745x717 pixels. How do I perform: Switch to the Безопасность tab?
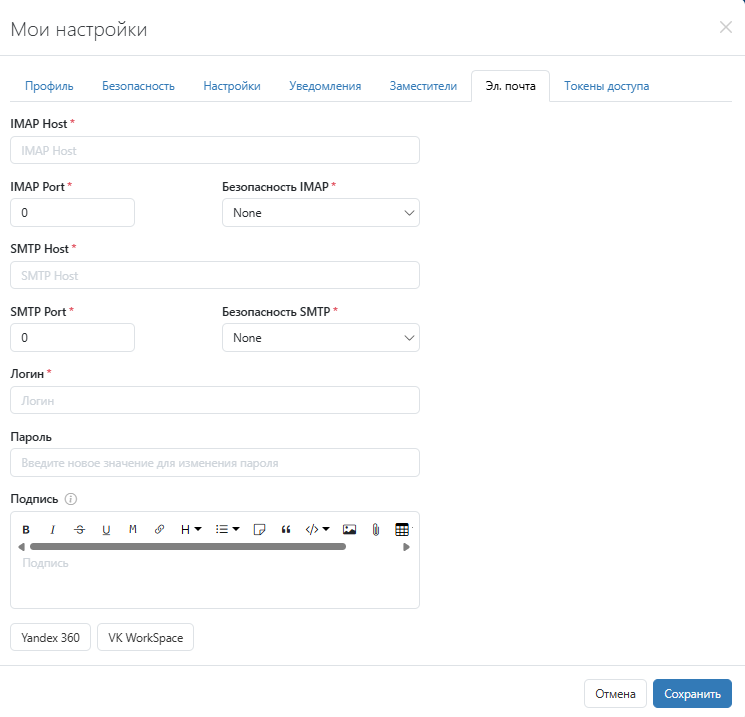click(x=138, y=86)
